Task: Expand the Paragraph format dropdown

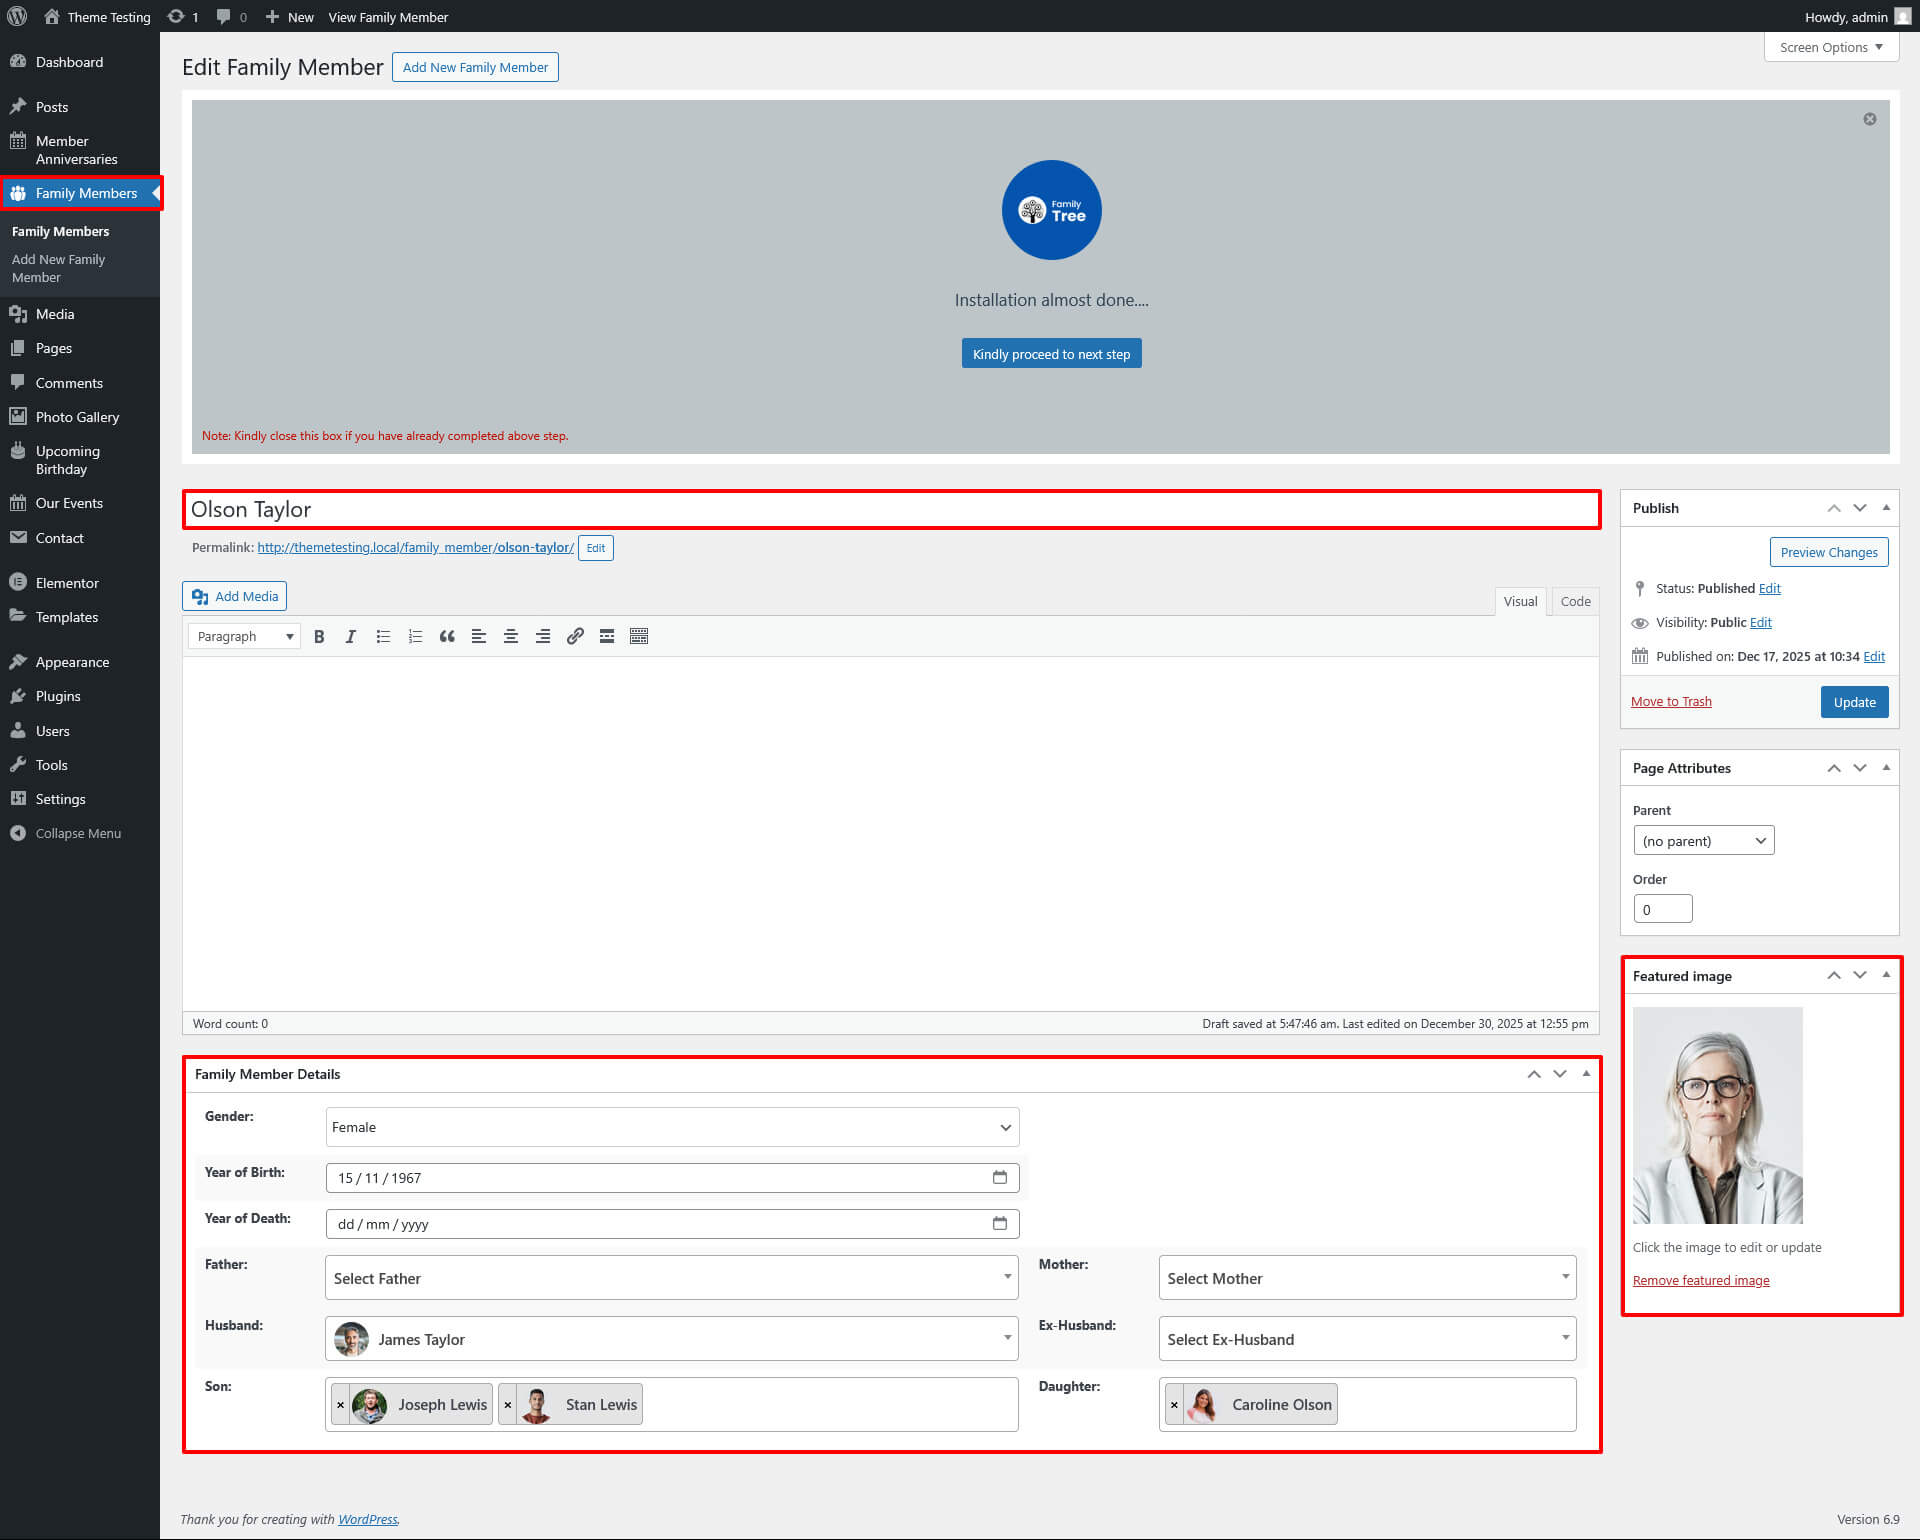Action: 245,636
